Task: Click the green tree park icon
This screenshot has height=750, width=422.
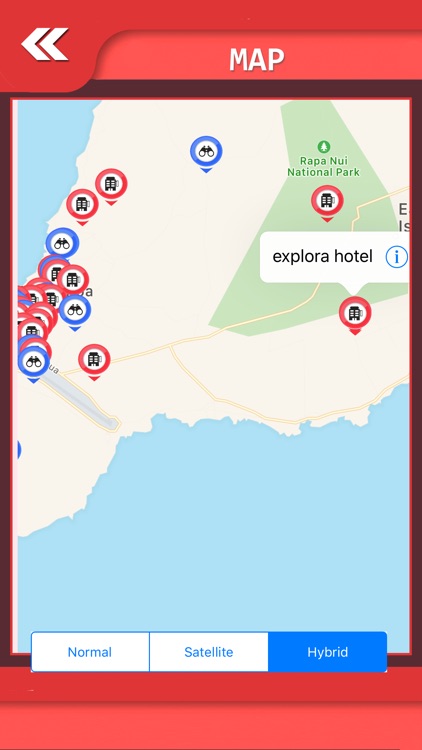Action: point(324,146)
